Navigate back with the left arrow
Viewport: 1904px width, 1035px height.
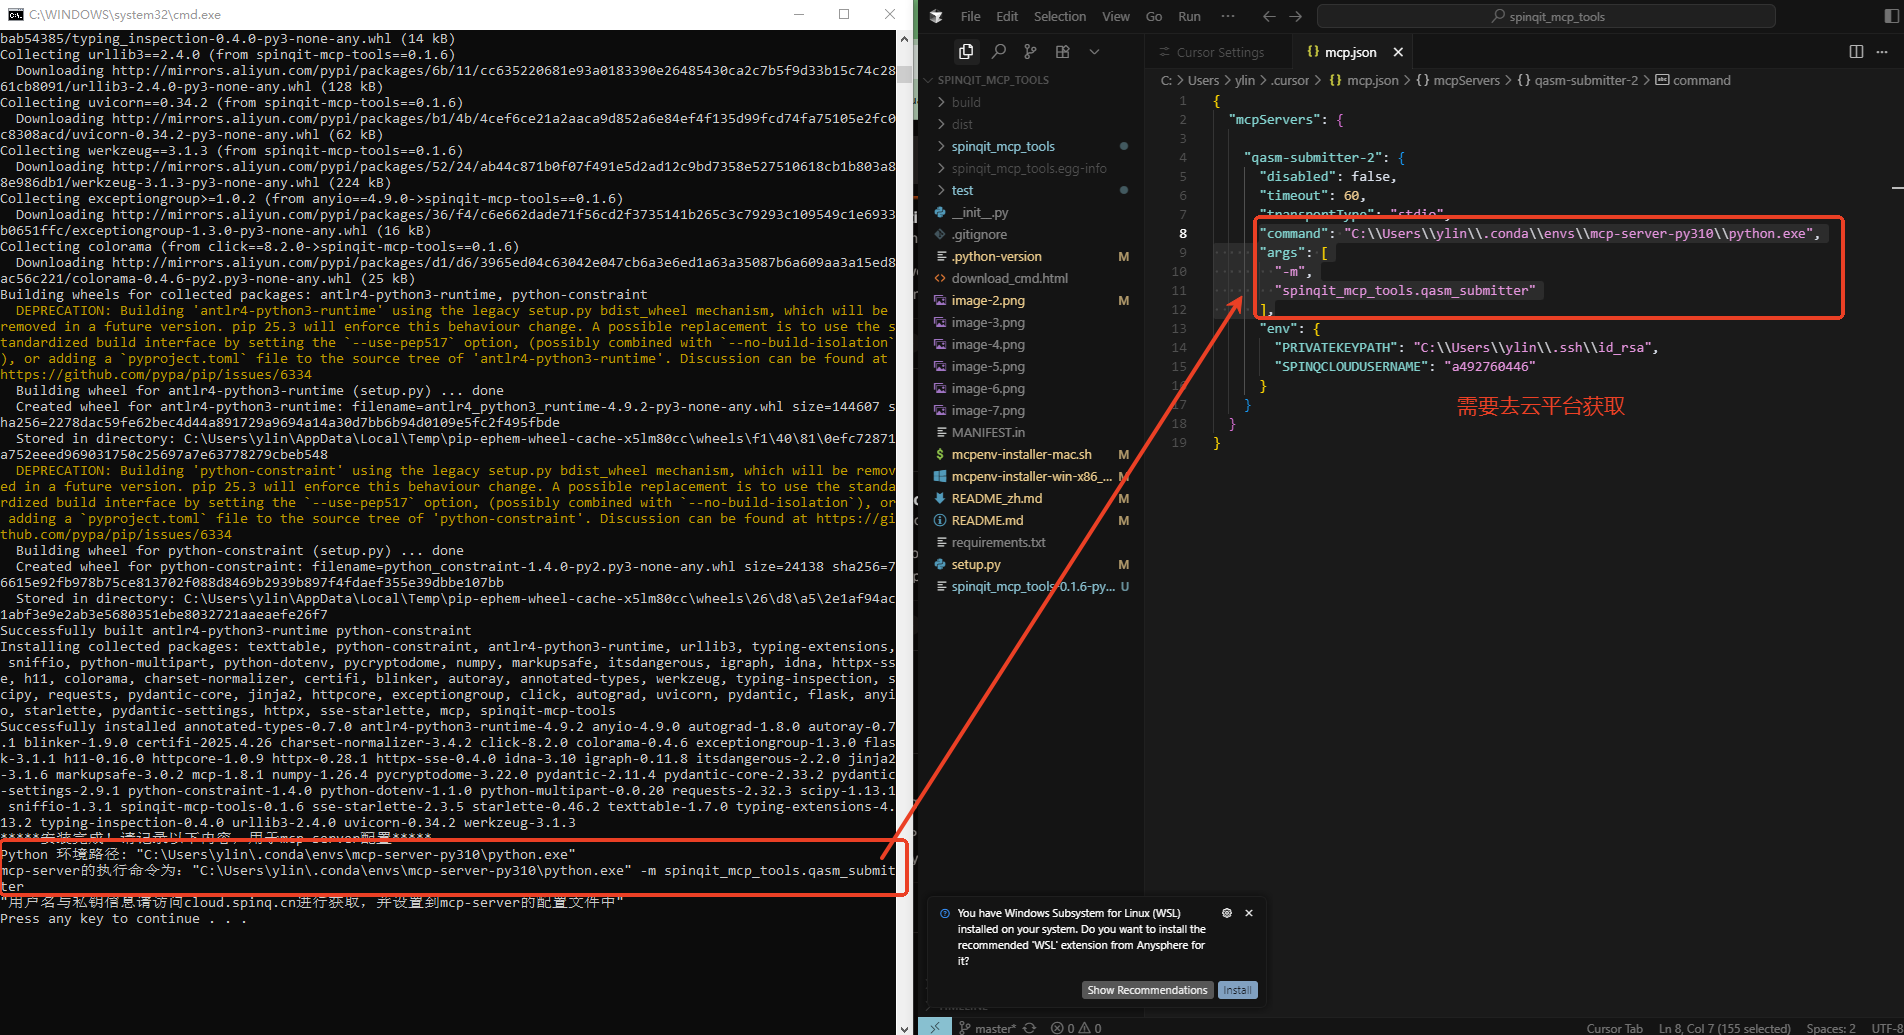coord(1269,16)
